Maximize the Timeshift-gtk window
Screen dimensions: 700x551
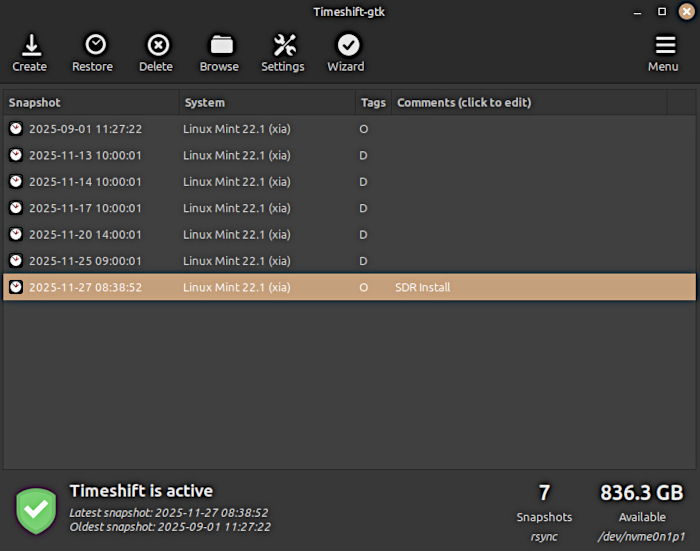(661, 11)
